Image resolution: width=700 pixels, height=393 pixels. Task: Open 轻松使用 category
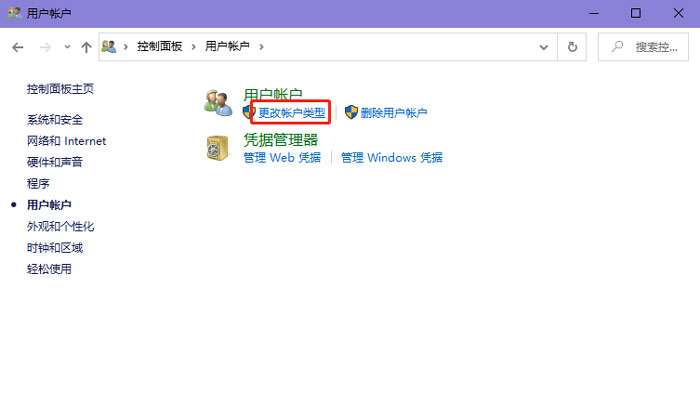click(x=49, y=269)
